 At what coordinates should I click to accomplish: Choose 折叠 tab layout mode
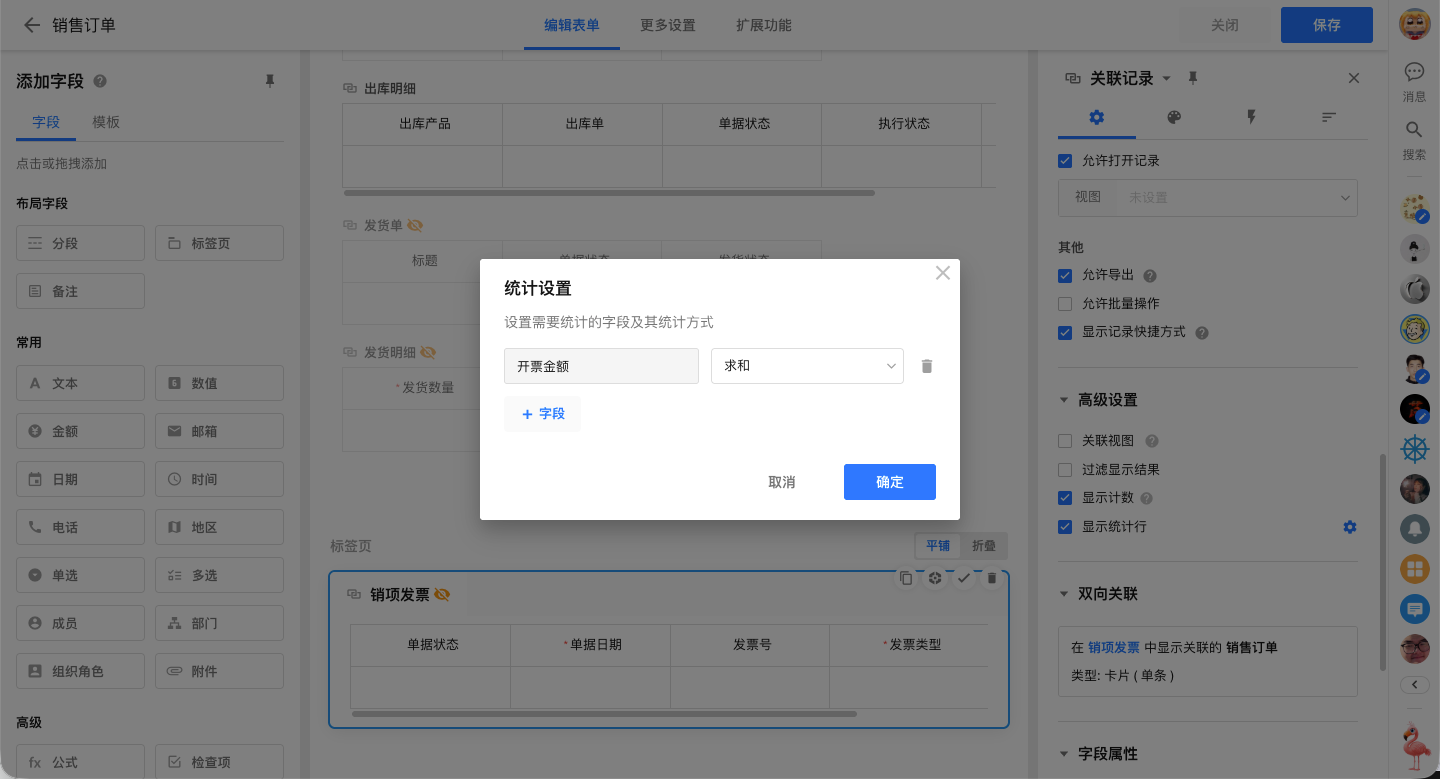point(984,546)
